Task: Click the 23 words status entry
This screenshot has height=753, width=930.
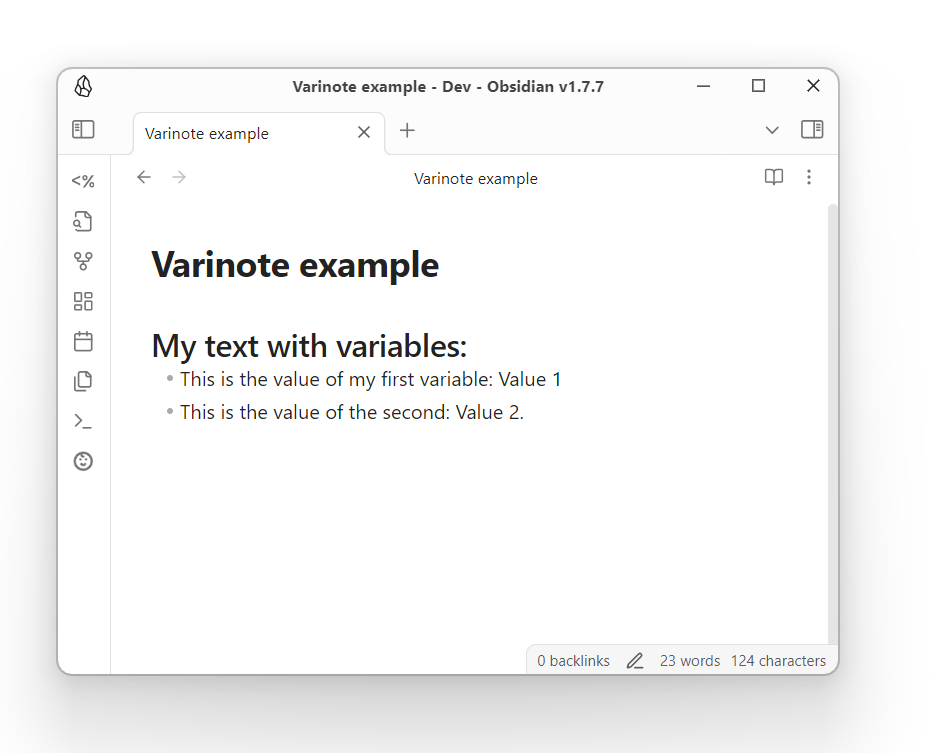Action: click(x=690, y=661)
